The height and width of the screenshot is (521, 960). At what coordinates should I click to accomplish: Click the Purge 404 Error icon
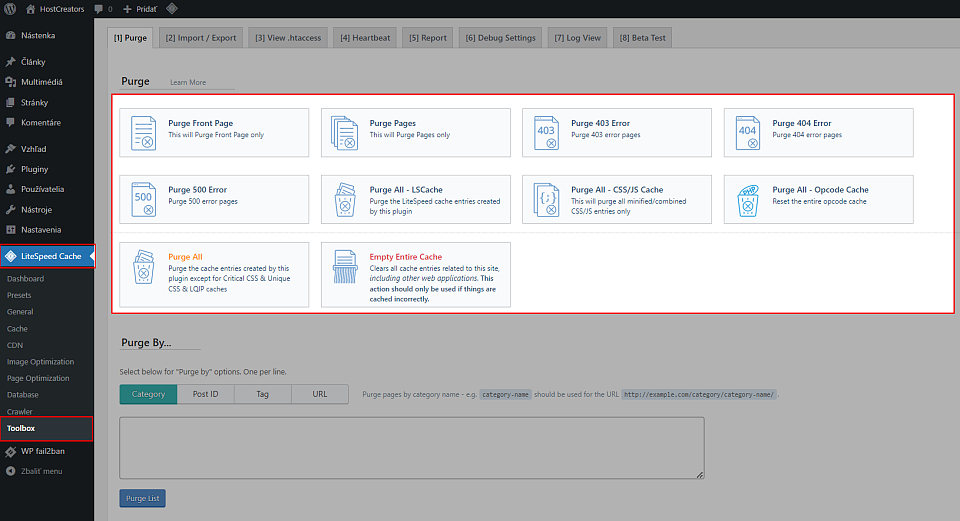[x=748, y=133]
